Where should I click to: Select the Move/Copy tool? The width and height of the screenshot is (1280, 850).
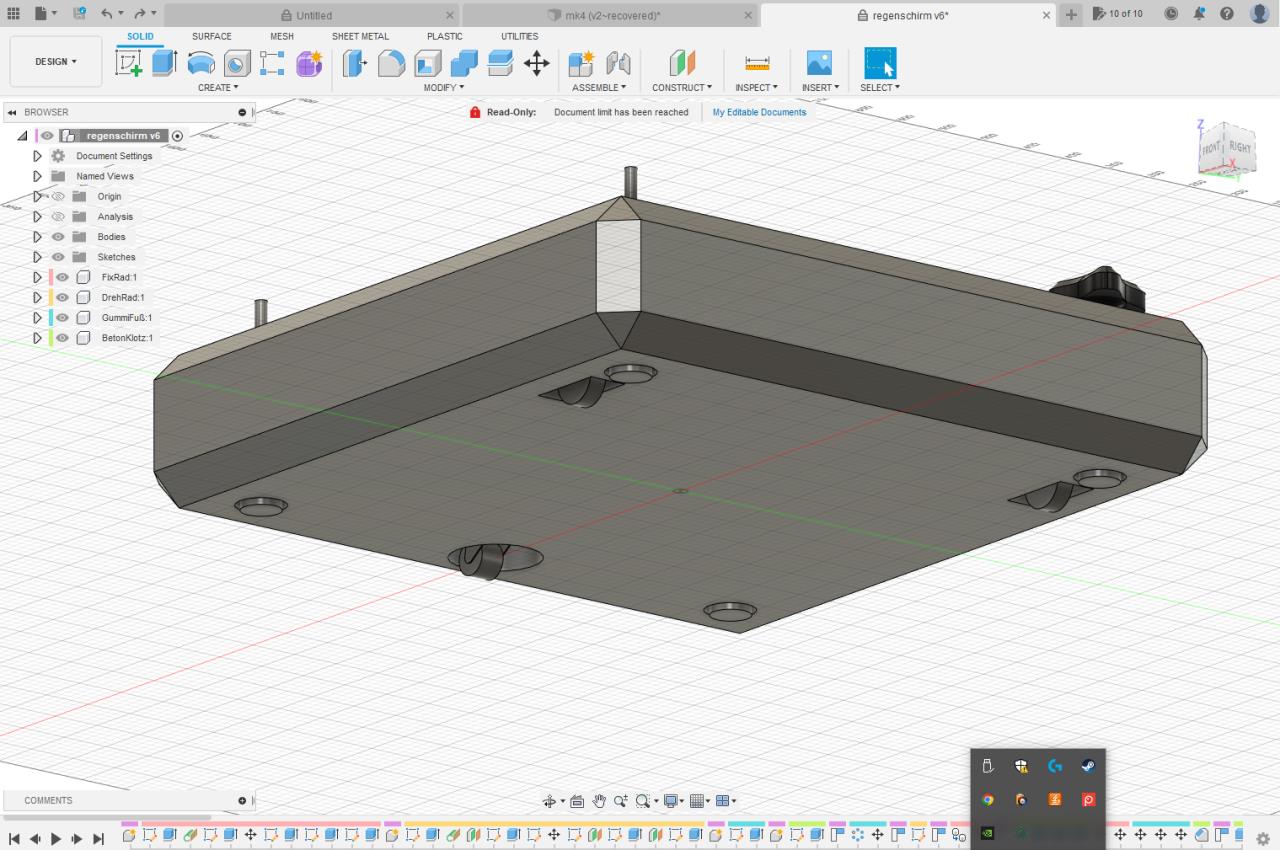point(537,64)
